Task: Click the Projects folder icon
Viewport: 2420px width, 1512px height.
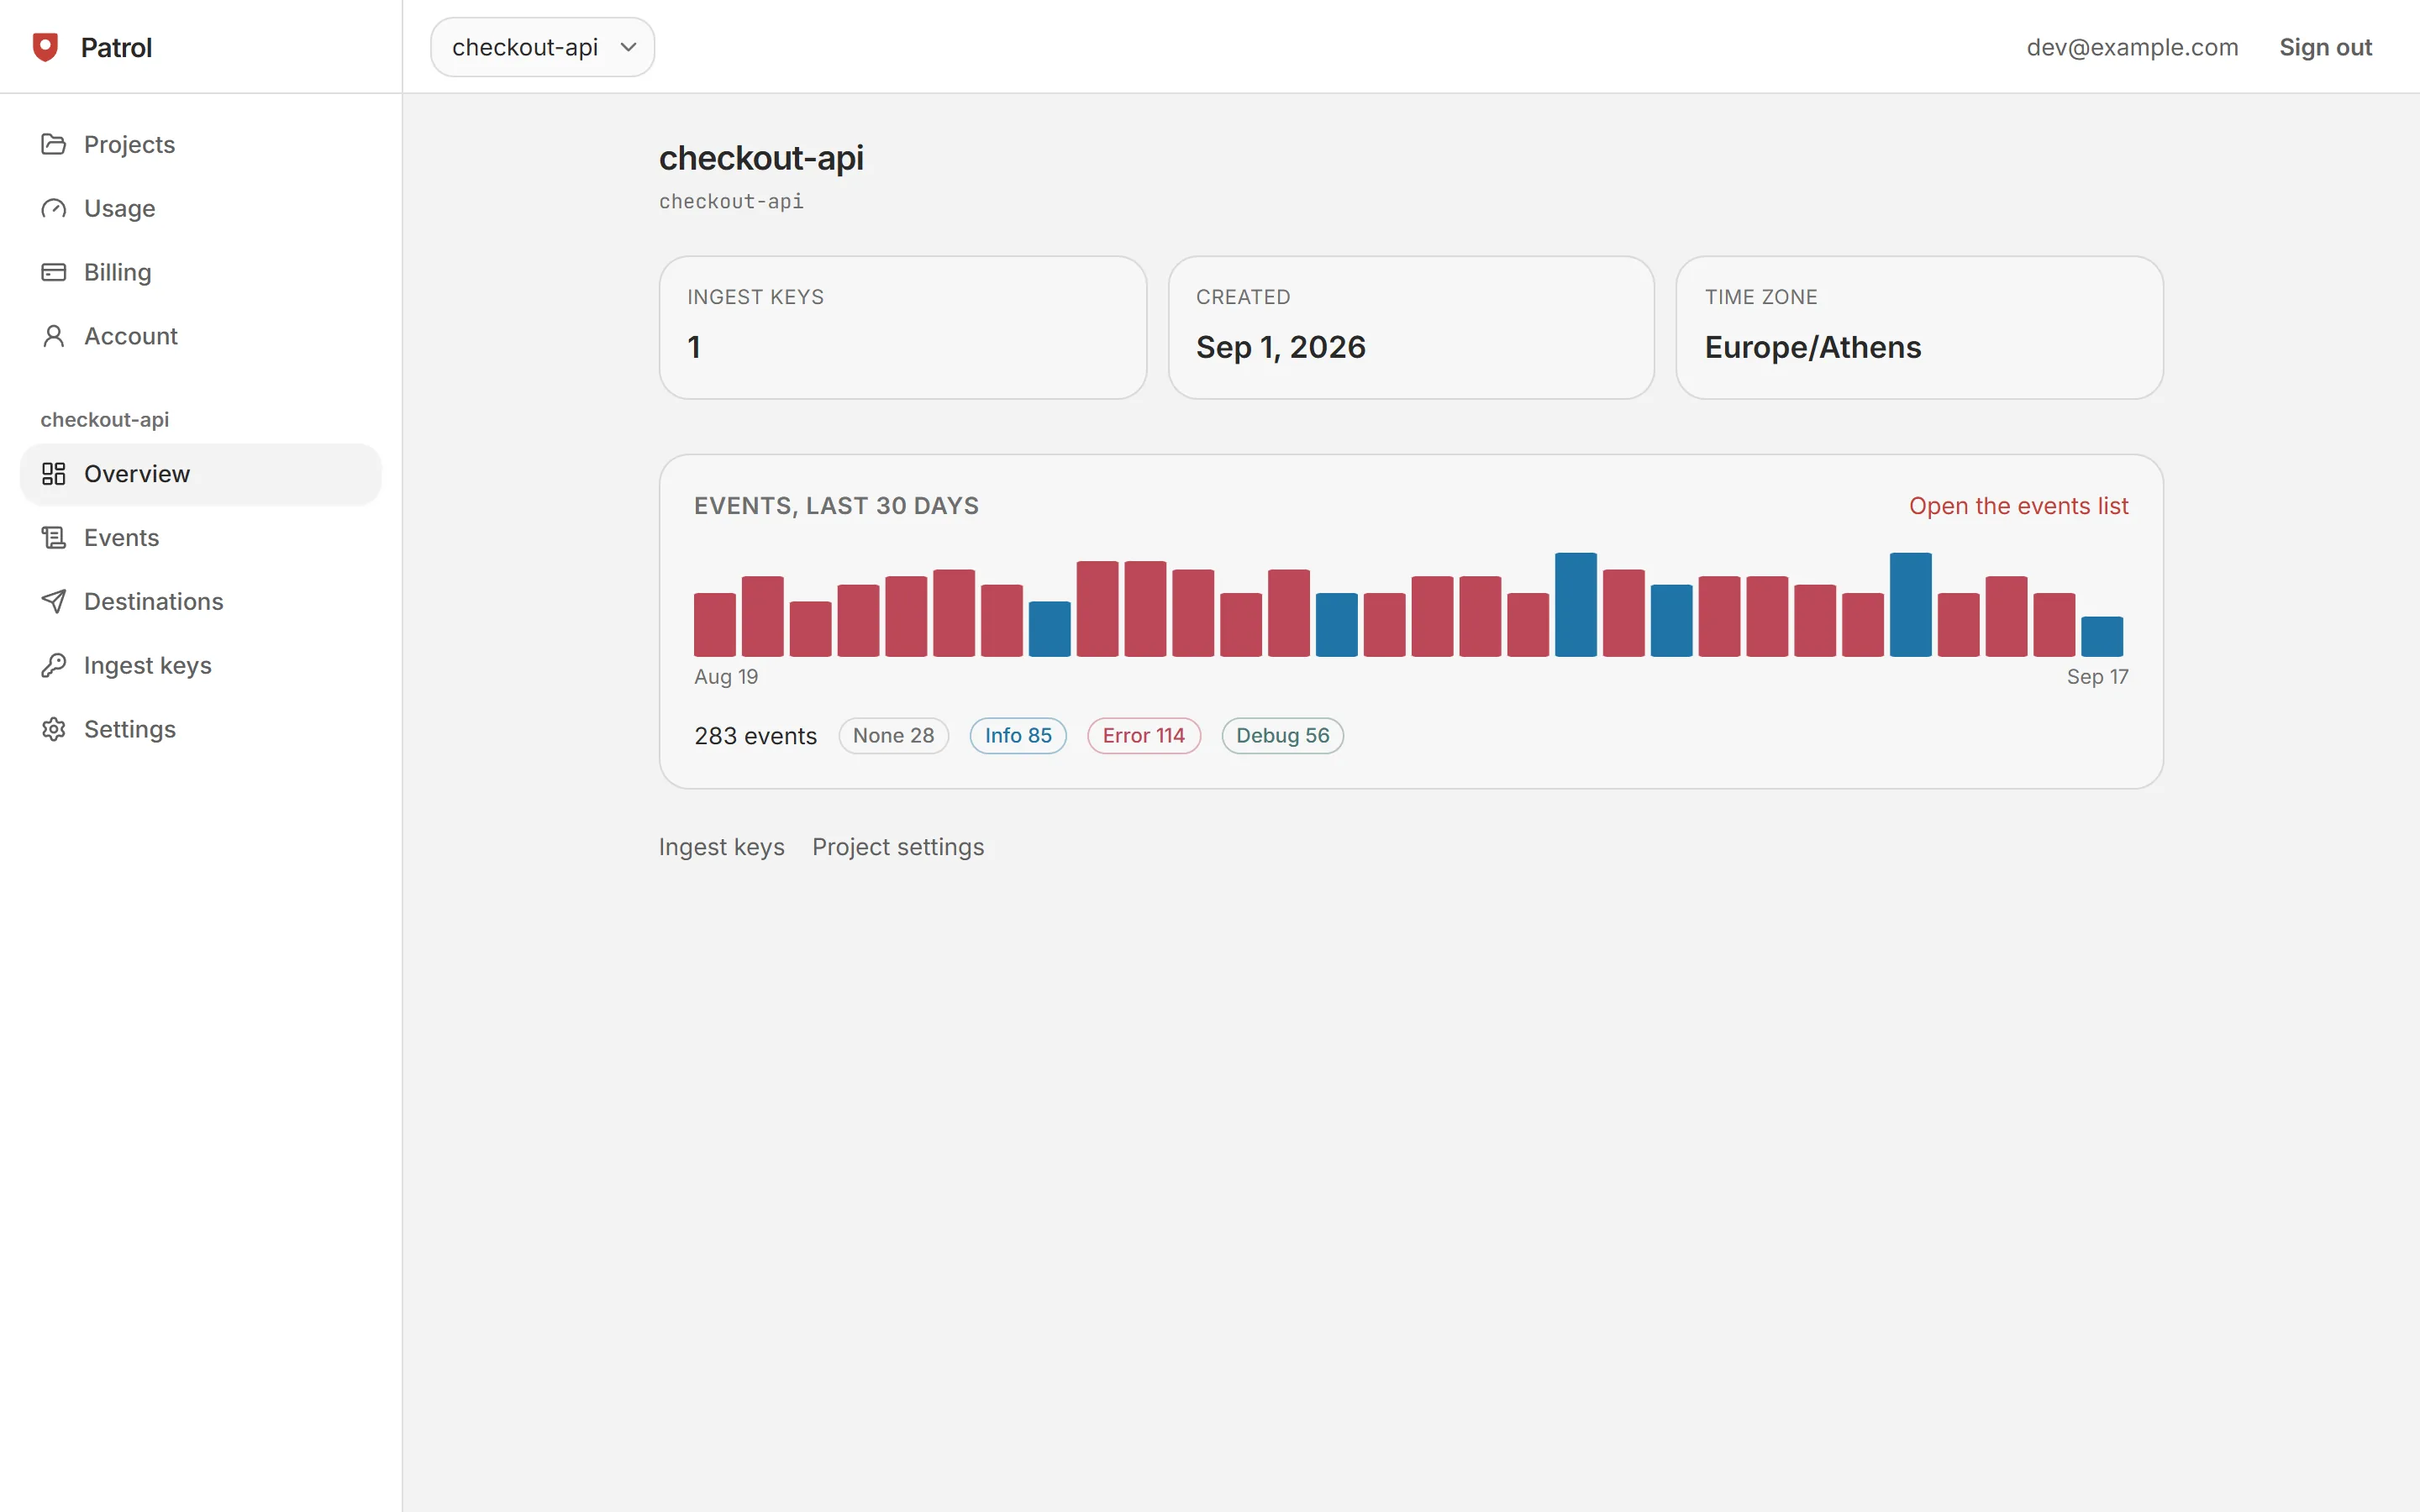Action: click(54, 144)
